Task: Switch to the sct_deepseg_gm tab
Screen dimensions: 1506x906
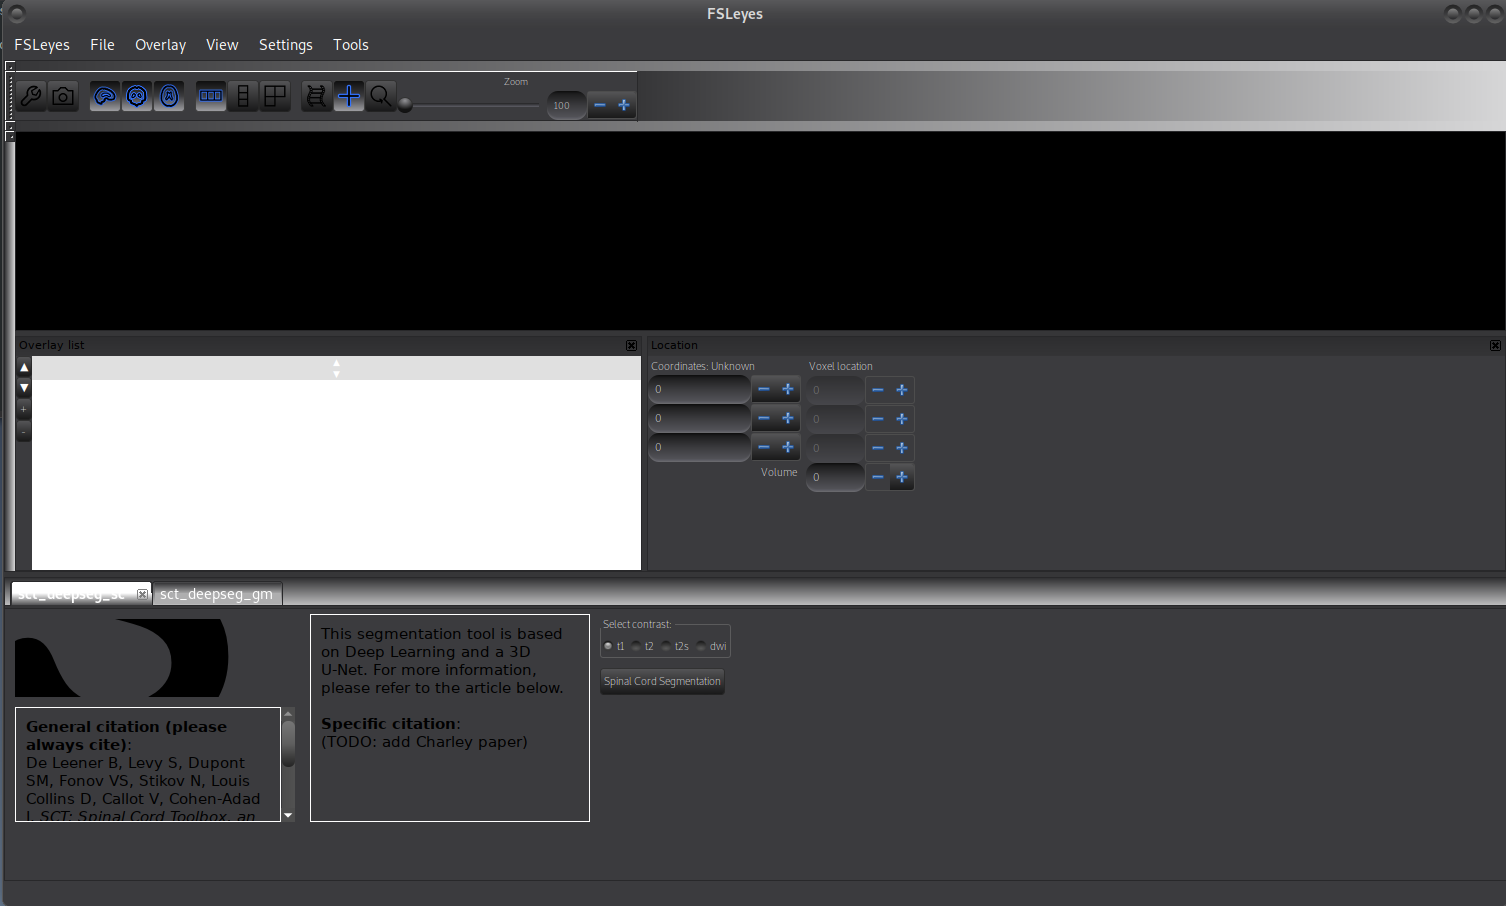Action: tap(216, 593)
